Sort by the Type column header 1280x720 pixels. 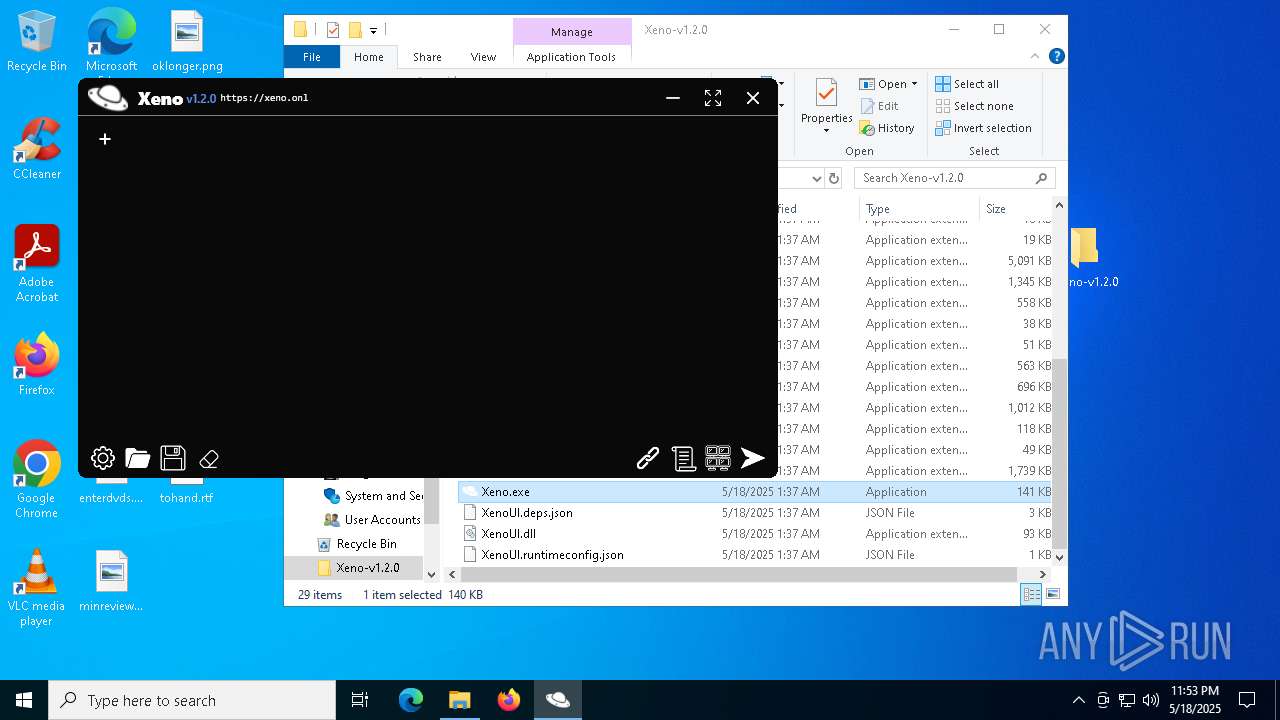click(x=918, y=209)
